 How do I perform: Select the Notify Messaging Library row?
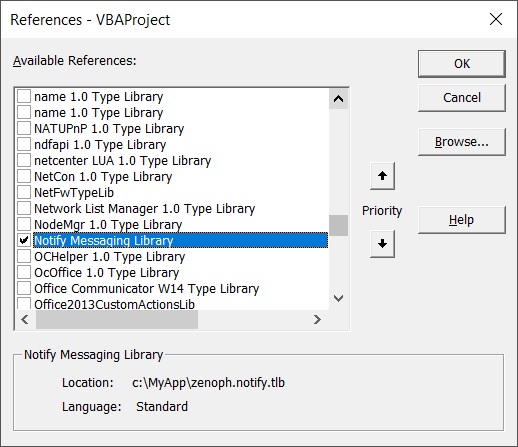coord(180,240)
